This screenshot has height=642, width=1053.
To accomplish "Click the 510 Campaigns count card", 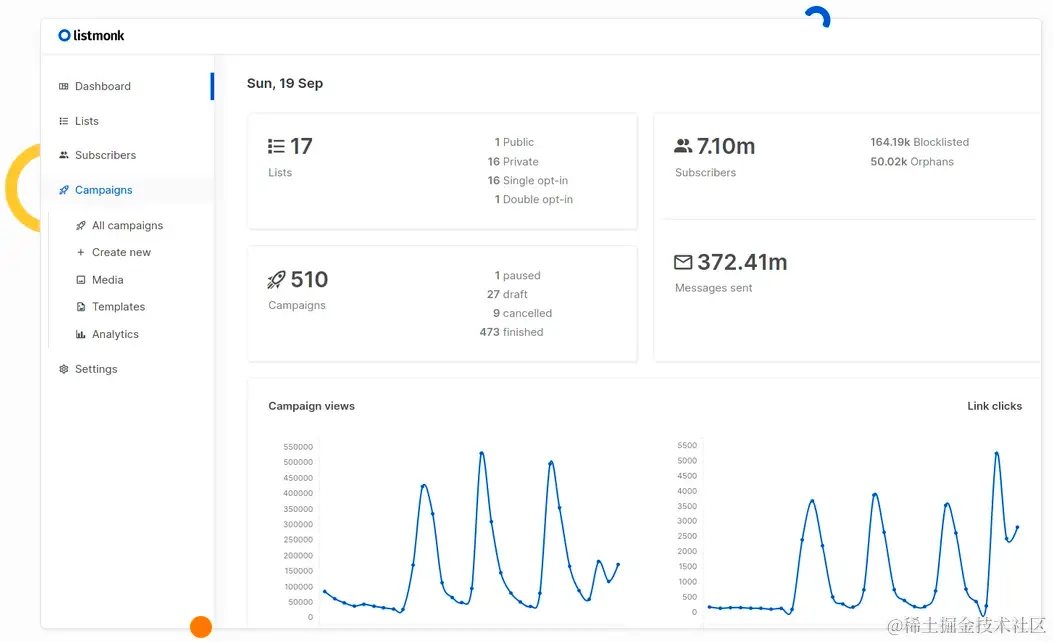I will [x=442, y=304].
